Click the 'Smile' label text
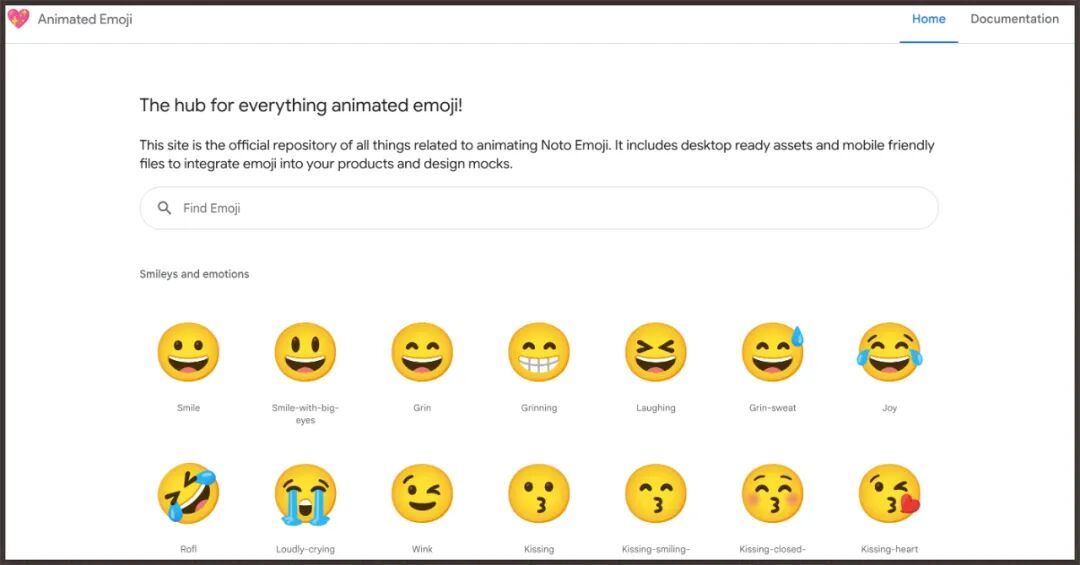 tap(188, 408)
